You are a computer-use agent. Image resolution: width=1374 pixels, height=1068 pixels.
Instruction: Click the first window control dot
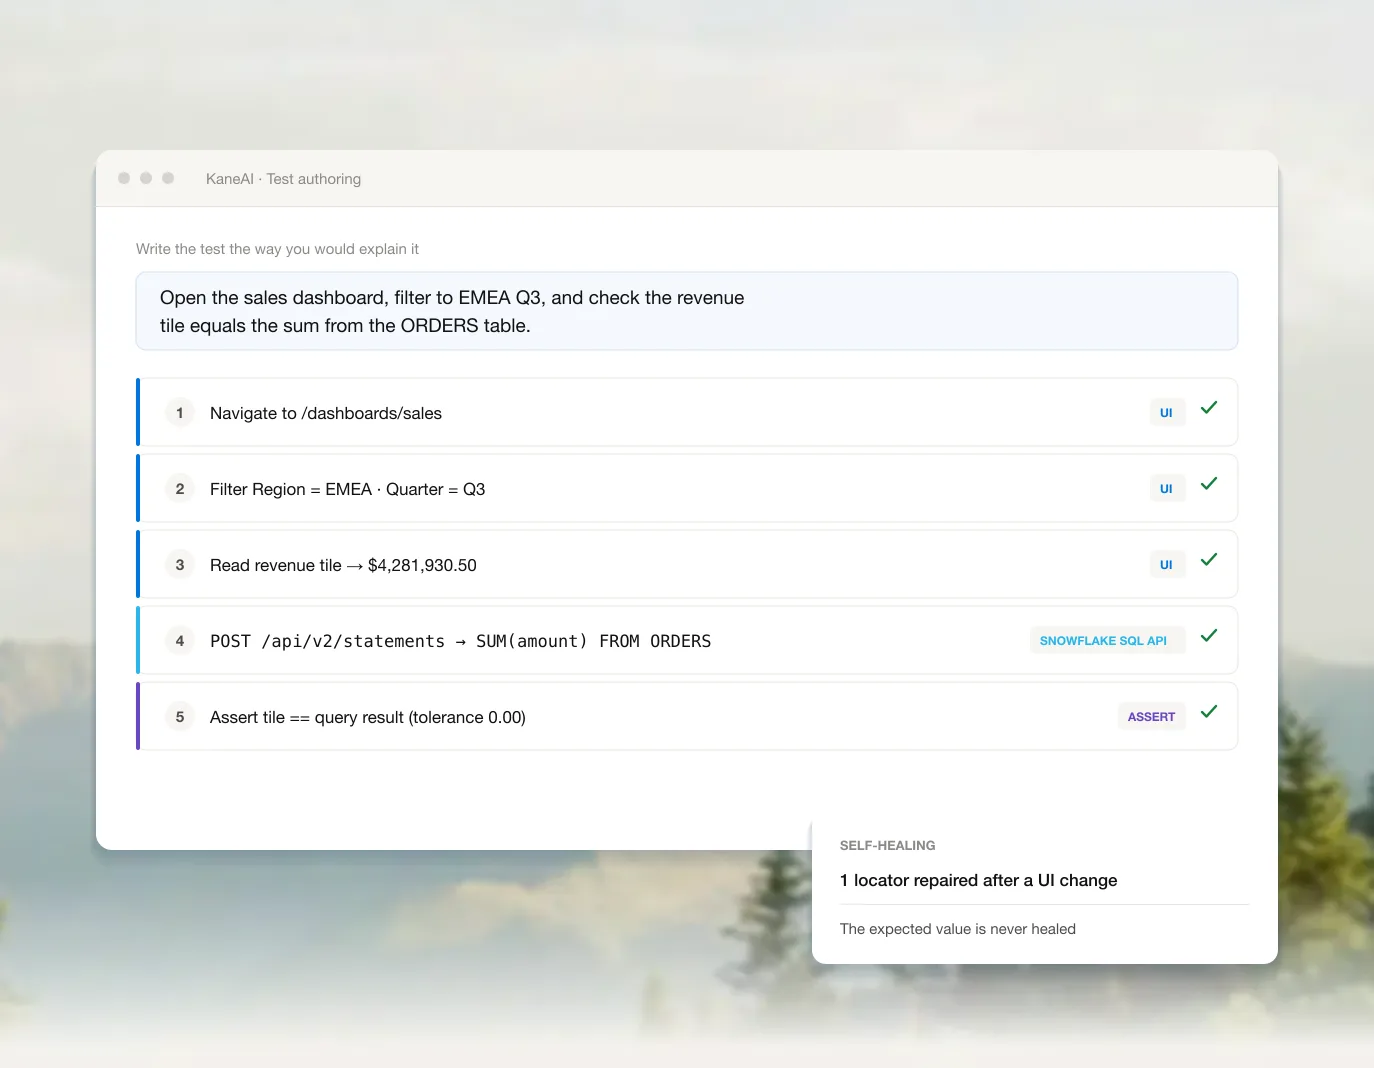(x=124, y=178)
